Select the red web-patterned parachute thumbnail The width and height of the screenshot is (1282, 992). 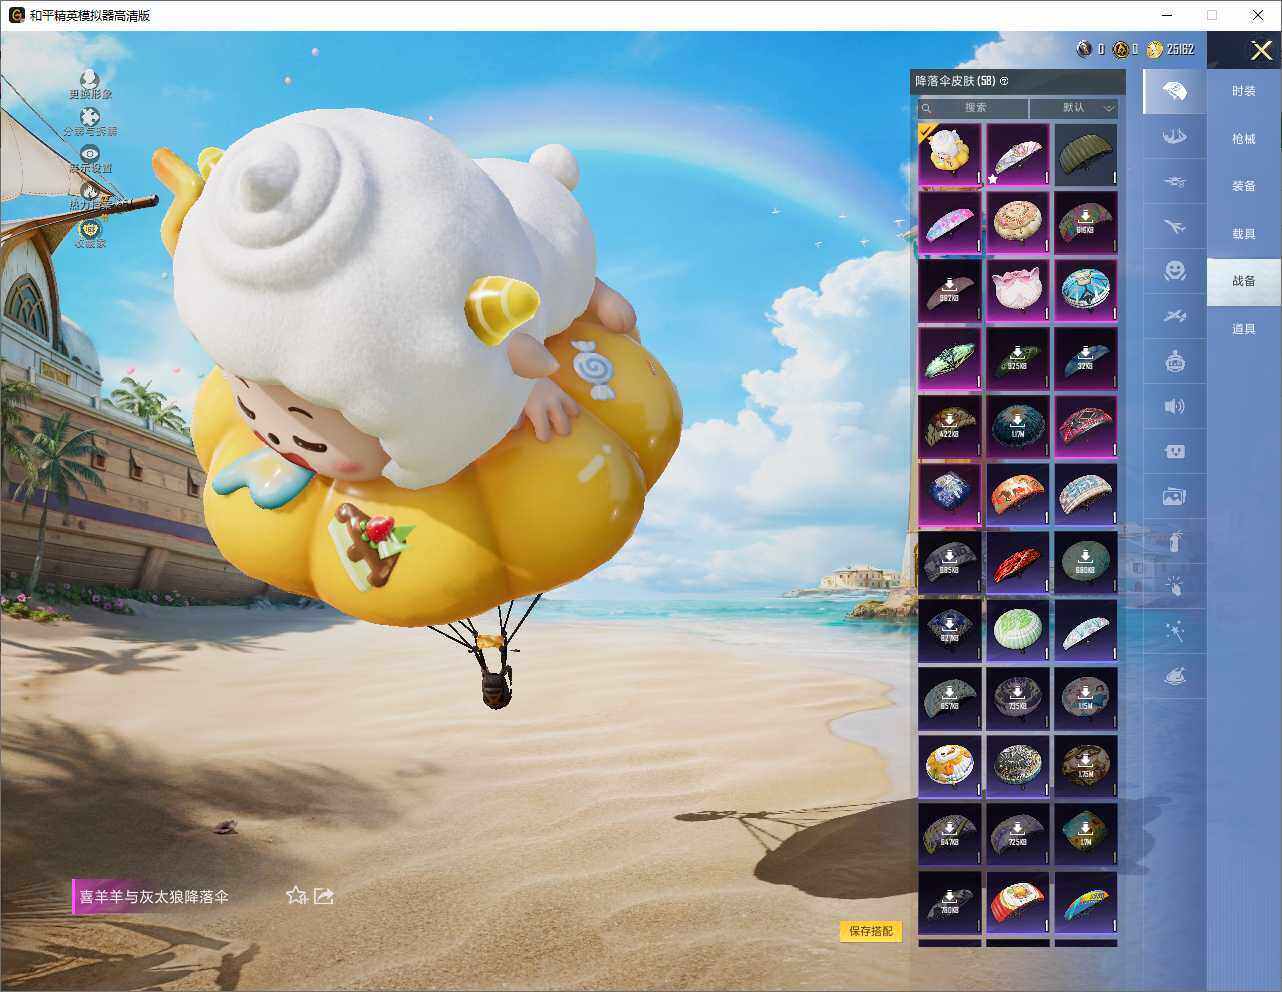1086,427
